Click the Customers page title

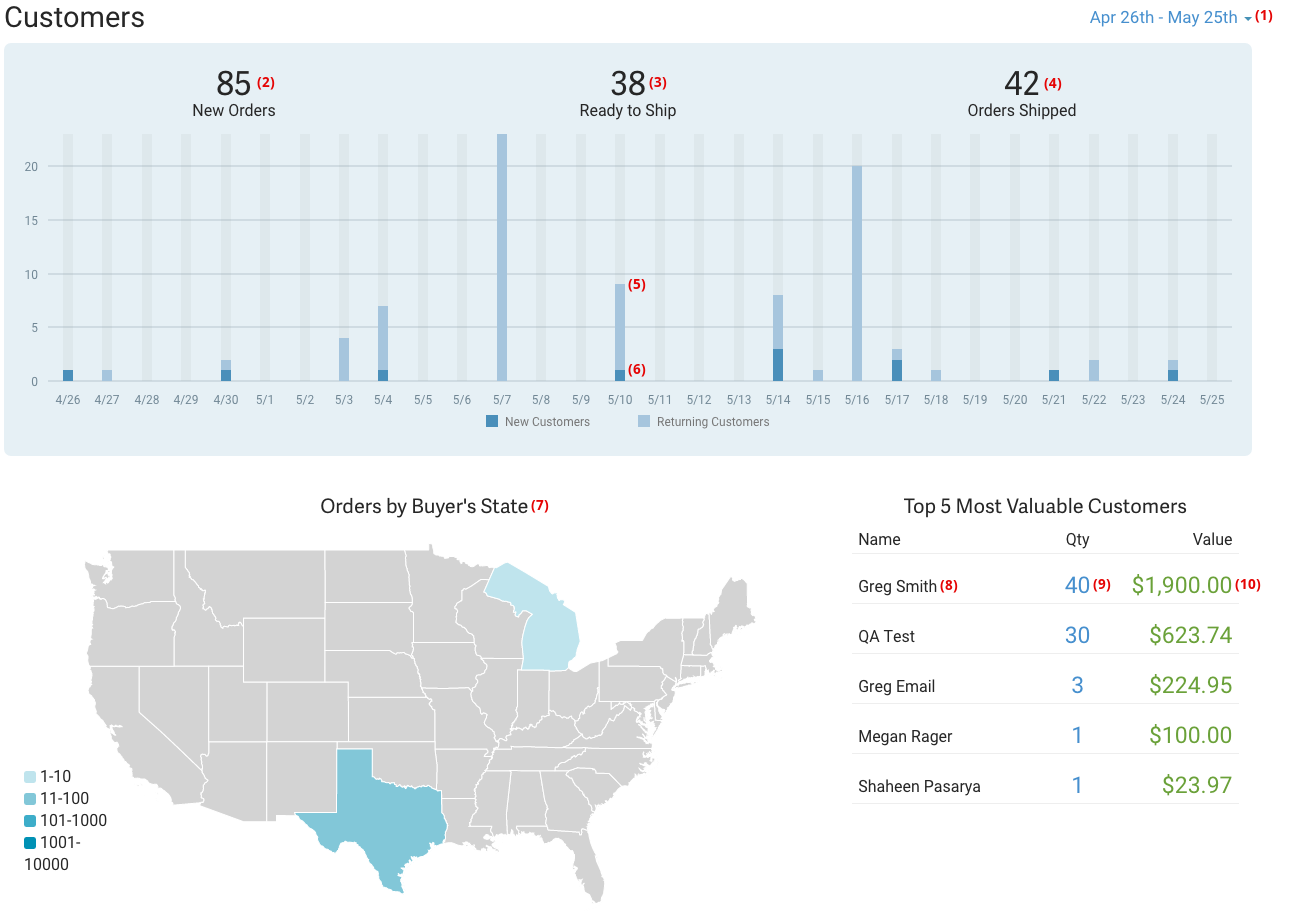74,17
